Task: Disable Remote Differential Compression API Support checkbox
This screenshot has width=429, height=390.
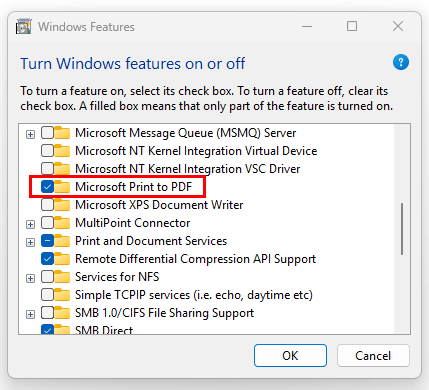Action: pyautogui.click(x=47, y=259)
